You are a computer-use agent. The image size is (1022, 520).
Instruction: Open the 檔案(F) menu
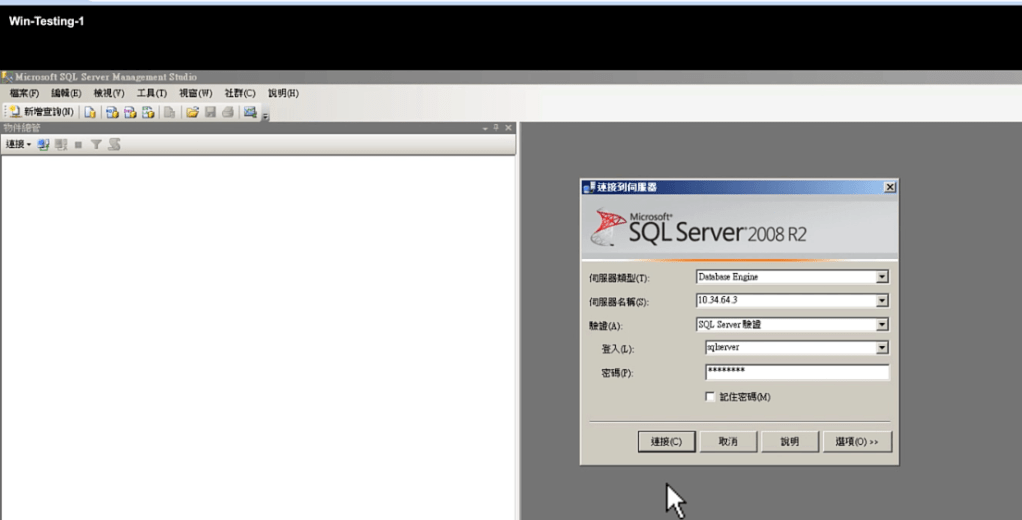[24, 93]
